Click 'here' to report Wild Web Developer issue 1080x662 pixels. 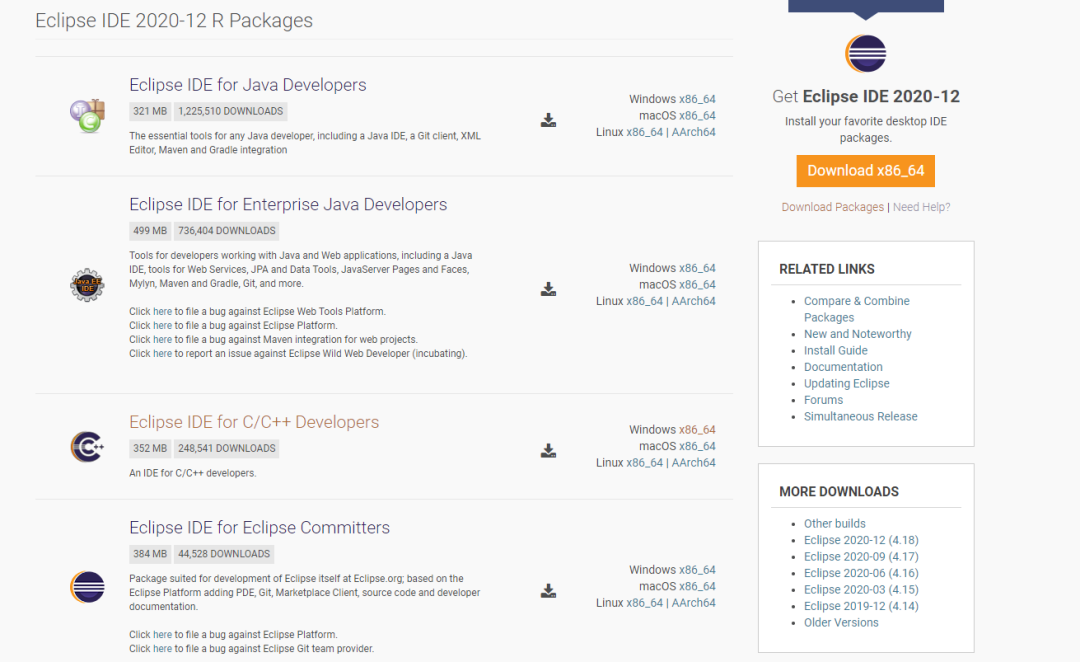(163, 353)
